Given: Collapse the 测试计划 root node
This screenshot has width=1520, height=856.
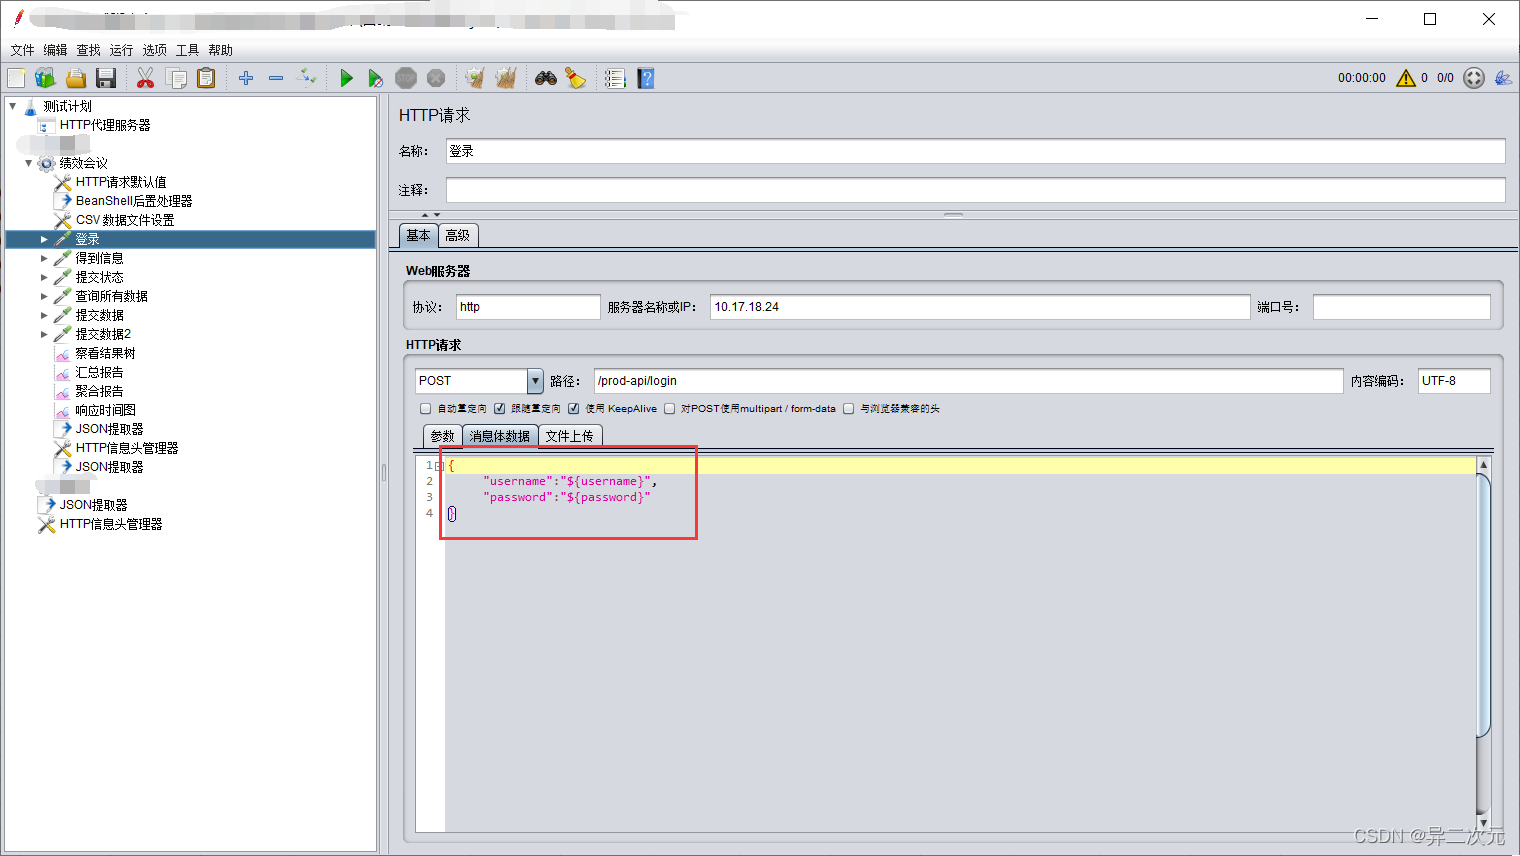Looking at the screenshot, I should pyautogui.click(x=13, y=106).
